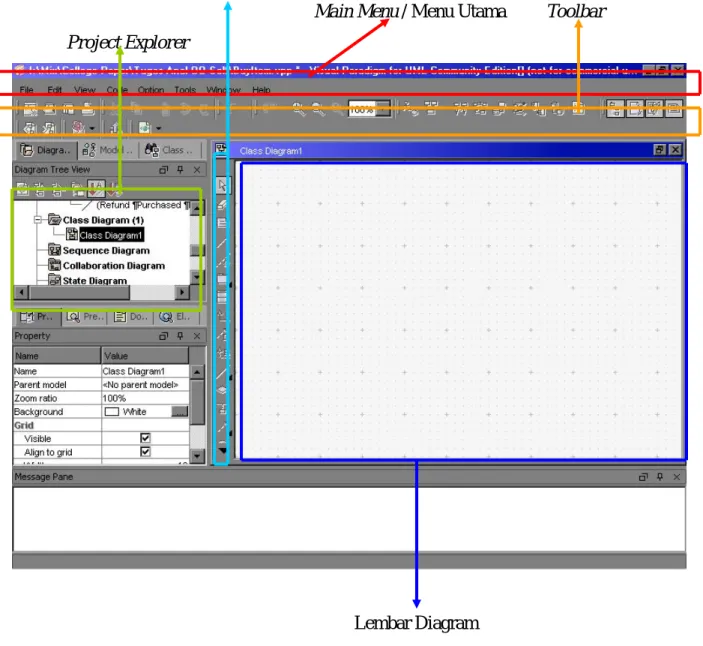Click the expand-all icon in tree toolbar

(57, 190)
